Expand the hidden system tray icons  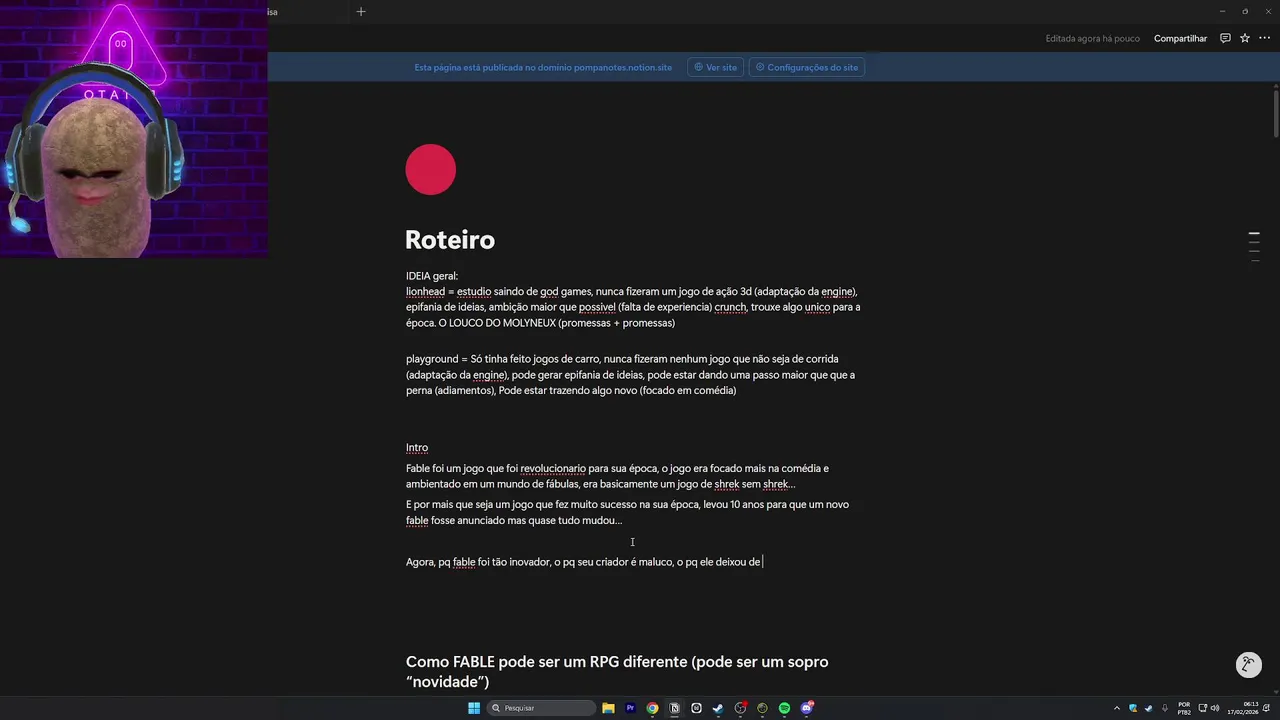(1117, 708)
